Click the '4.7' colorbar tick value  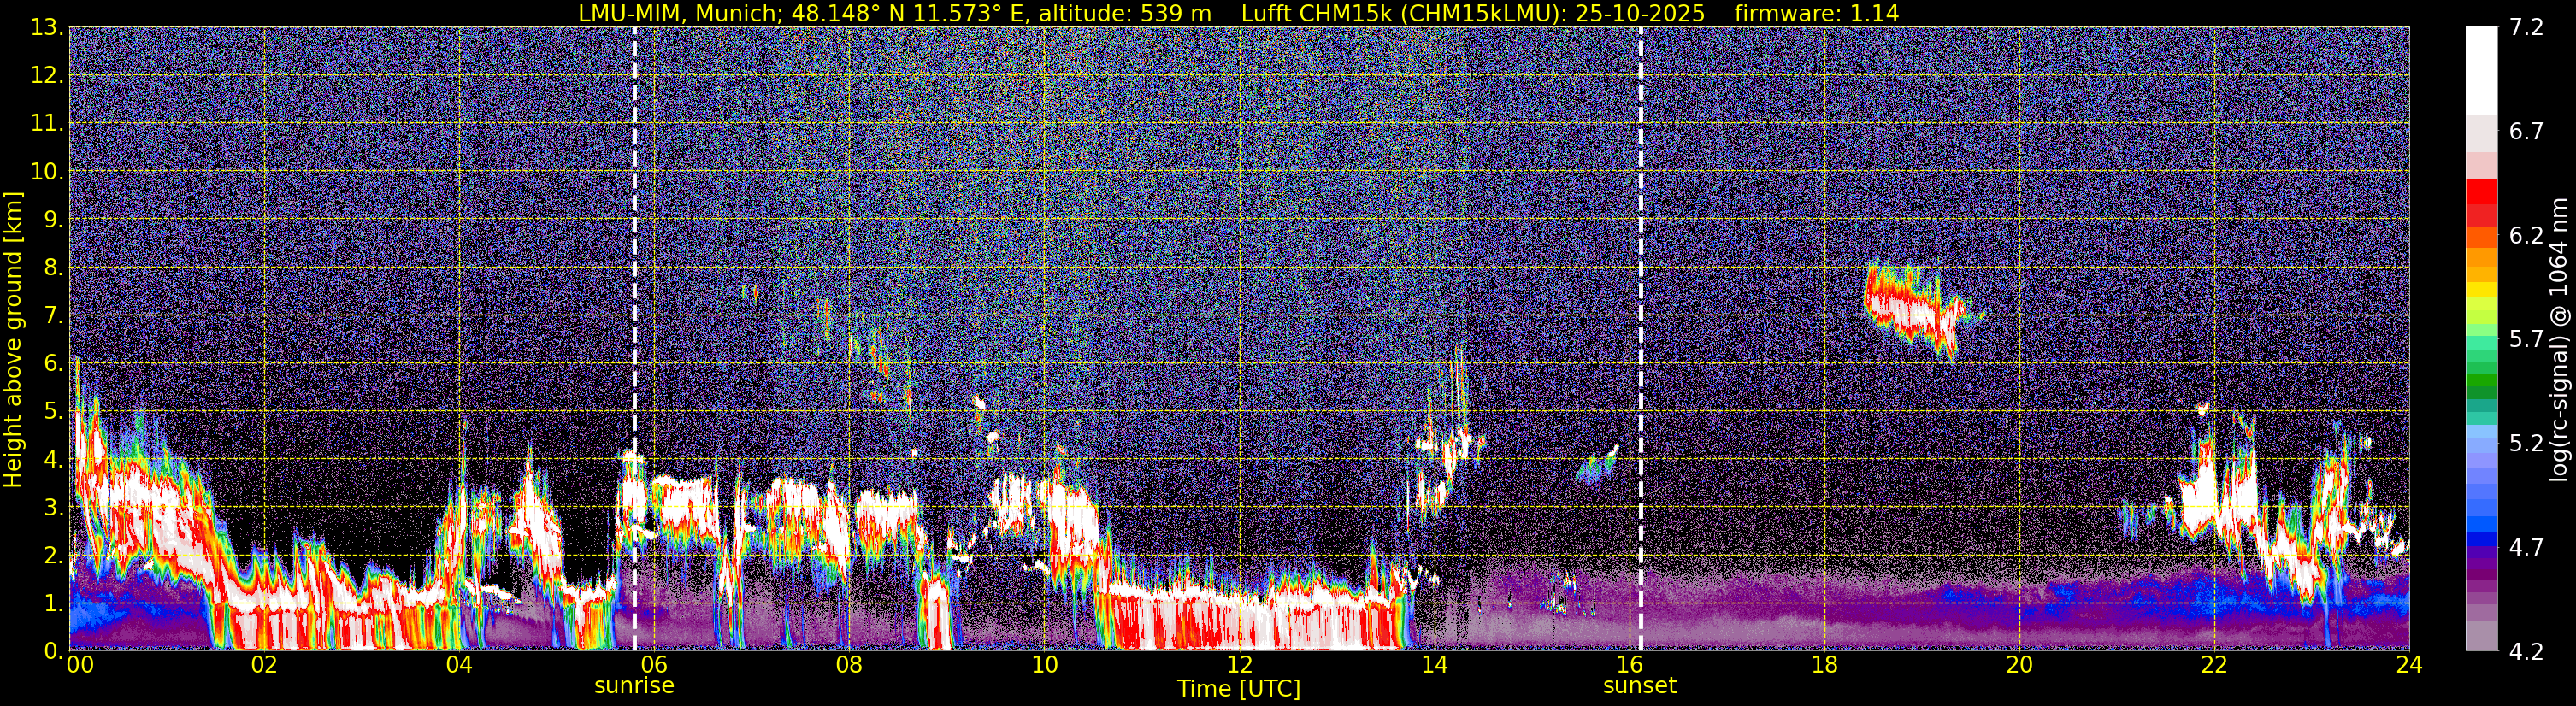click(x=2526, y=548)
